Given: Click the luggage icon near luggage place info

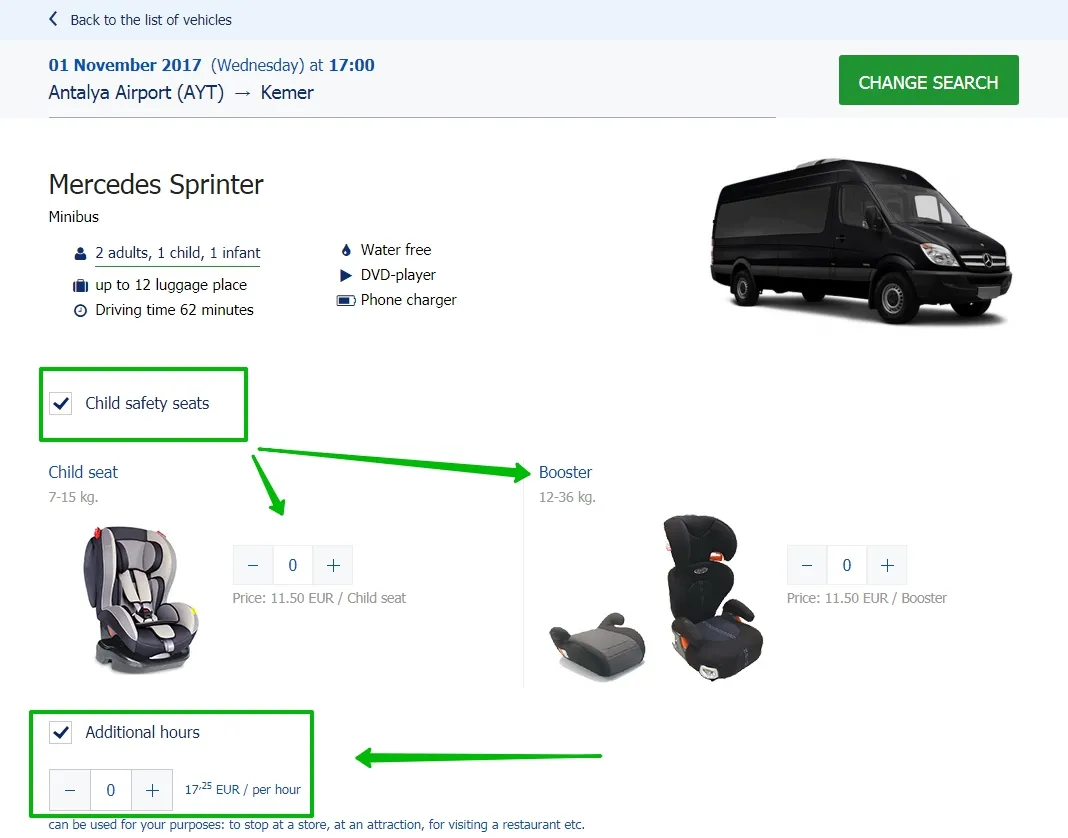Looking at the screenshot, I should point(82,284).
